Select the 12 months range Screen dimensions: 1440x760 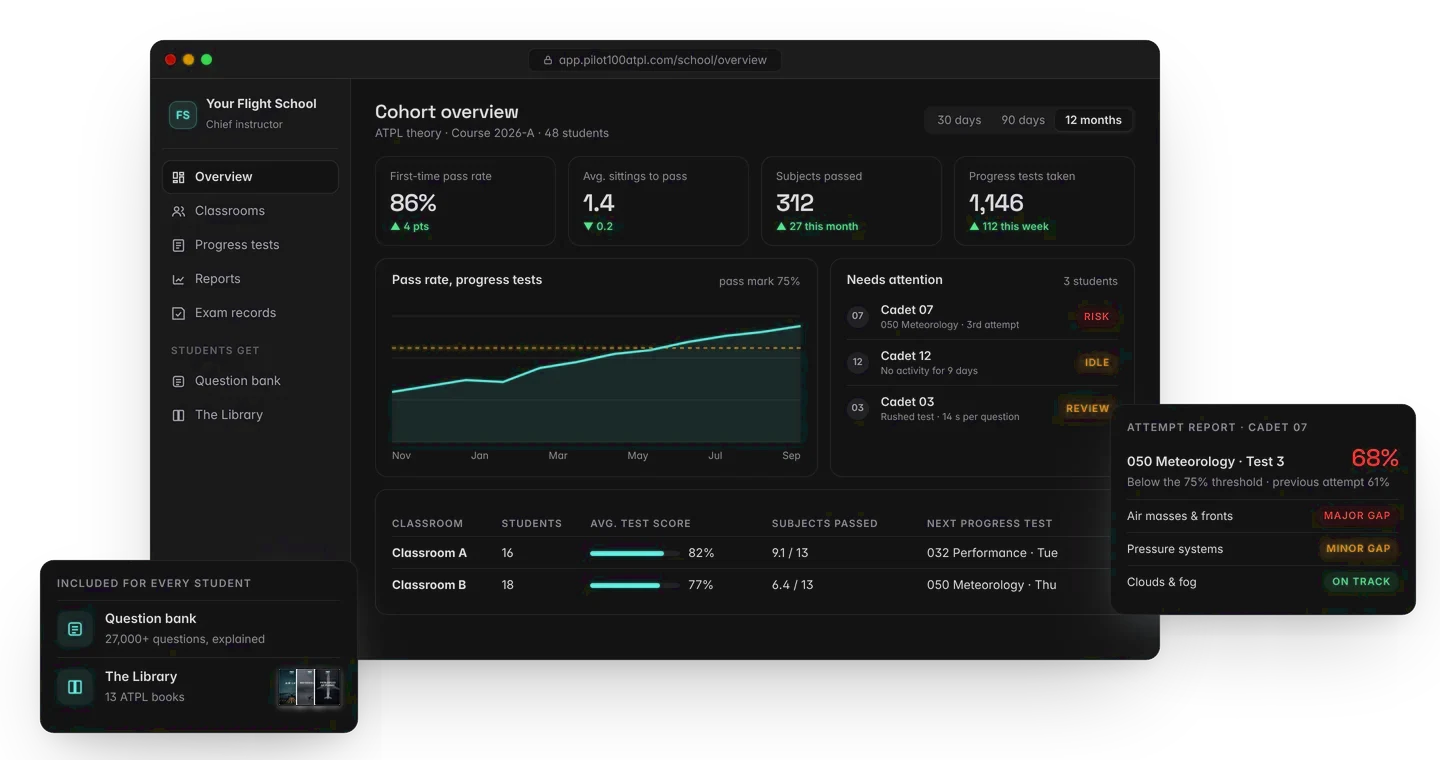coord(1093,120)
